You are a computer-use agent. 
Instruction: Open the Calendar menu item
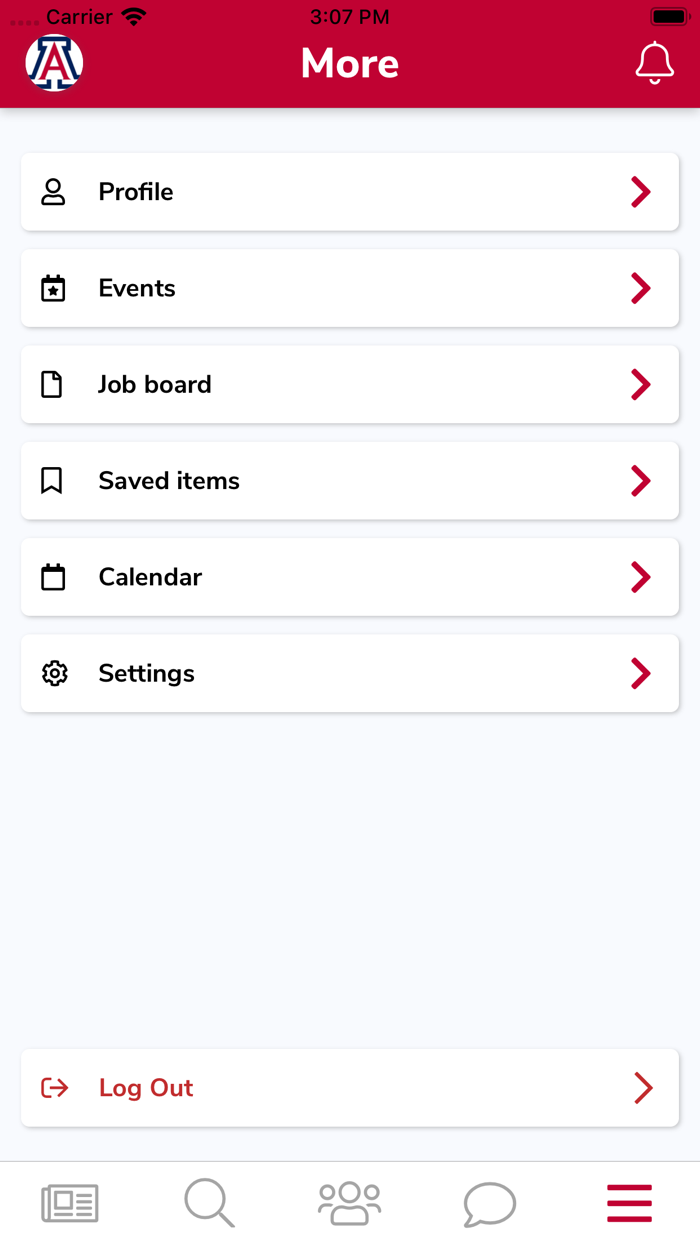click(150, 577)
